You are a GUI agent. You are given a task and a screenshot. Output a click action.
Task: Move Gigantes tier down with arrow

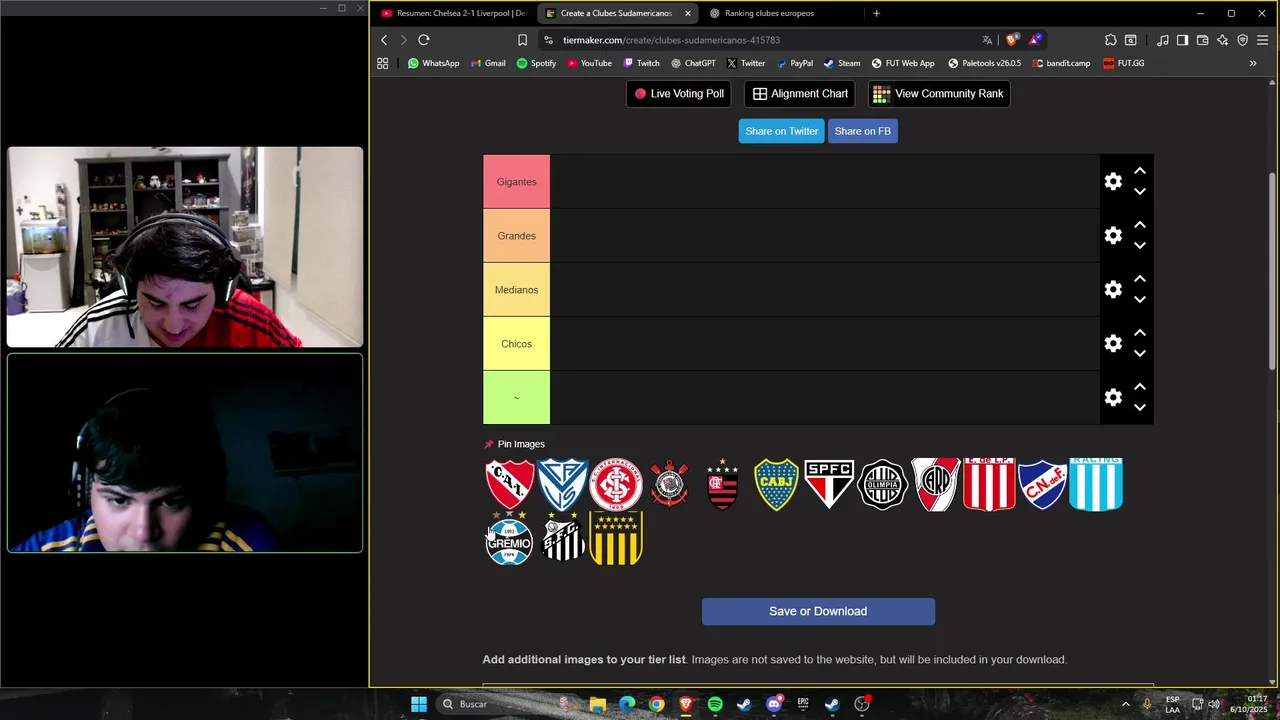point(1140,191)
